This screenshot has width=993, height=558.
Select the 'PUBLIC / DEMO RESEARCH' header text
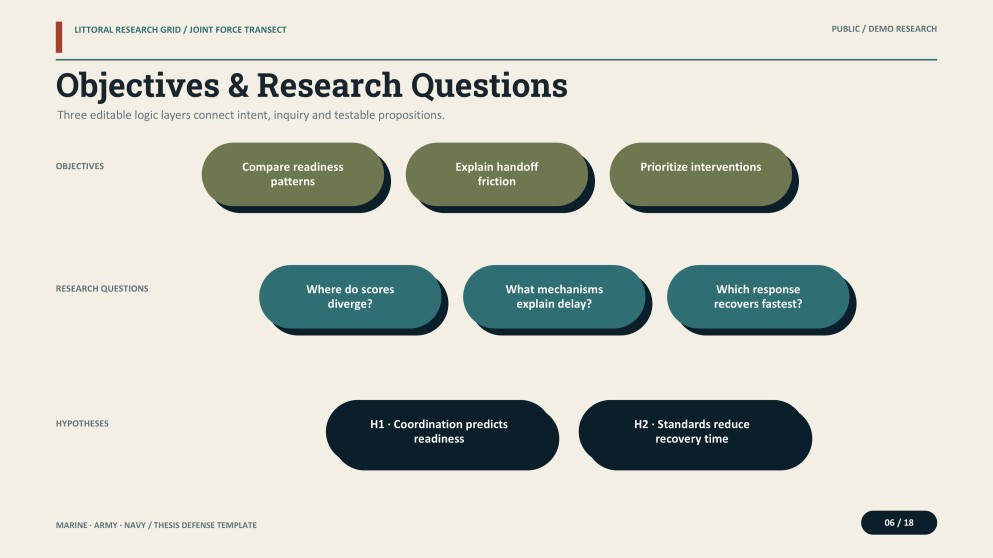(884, 29)
